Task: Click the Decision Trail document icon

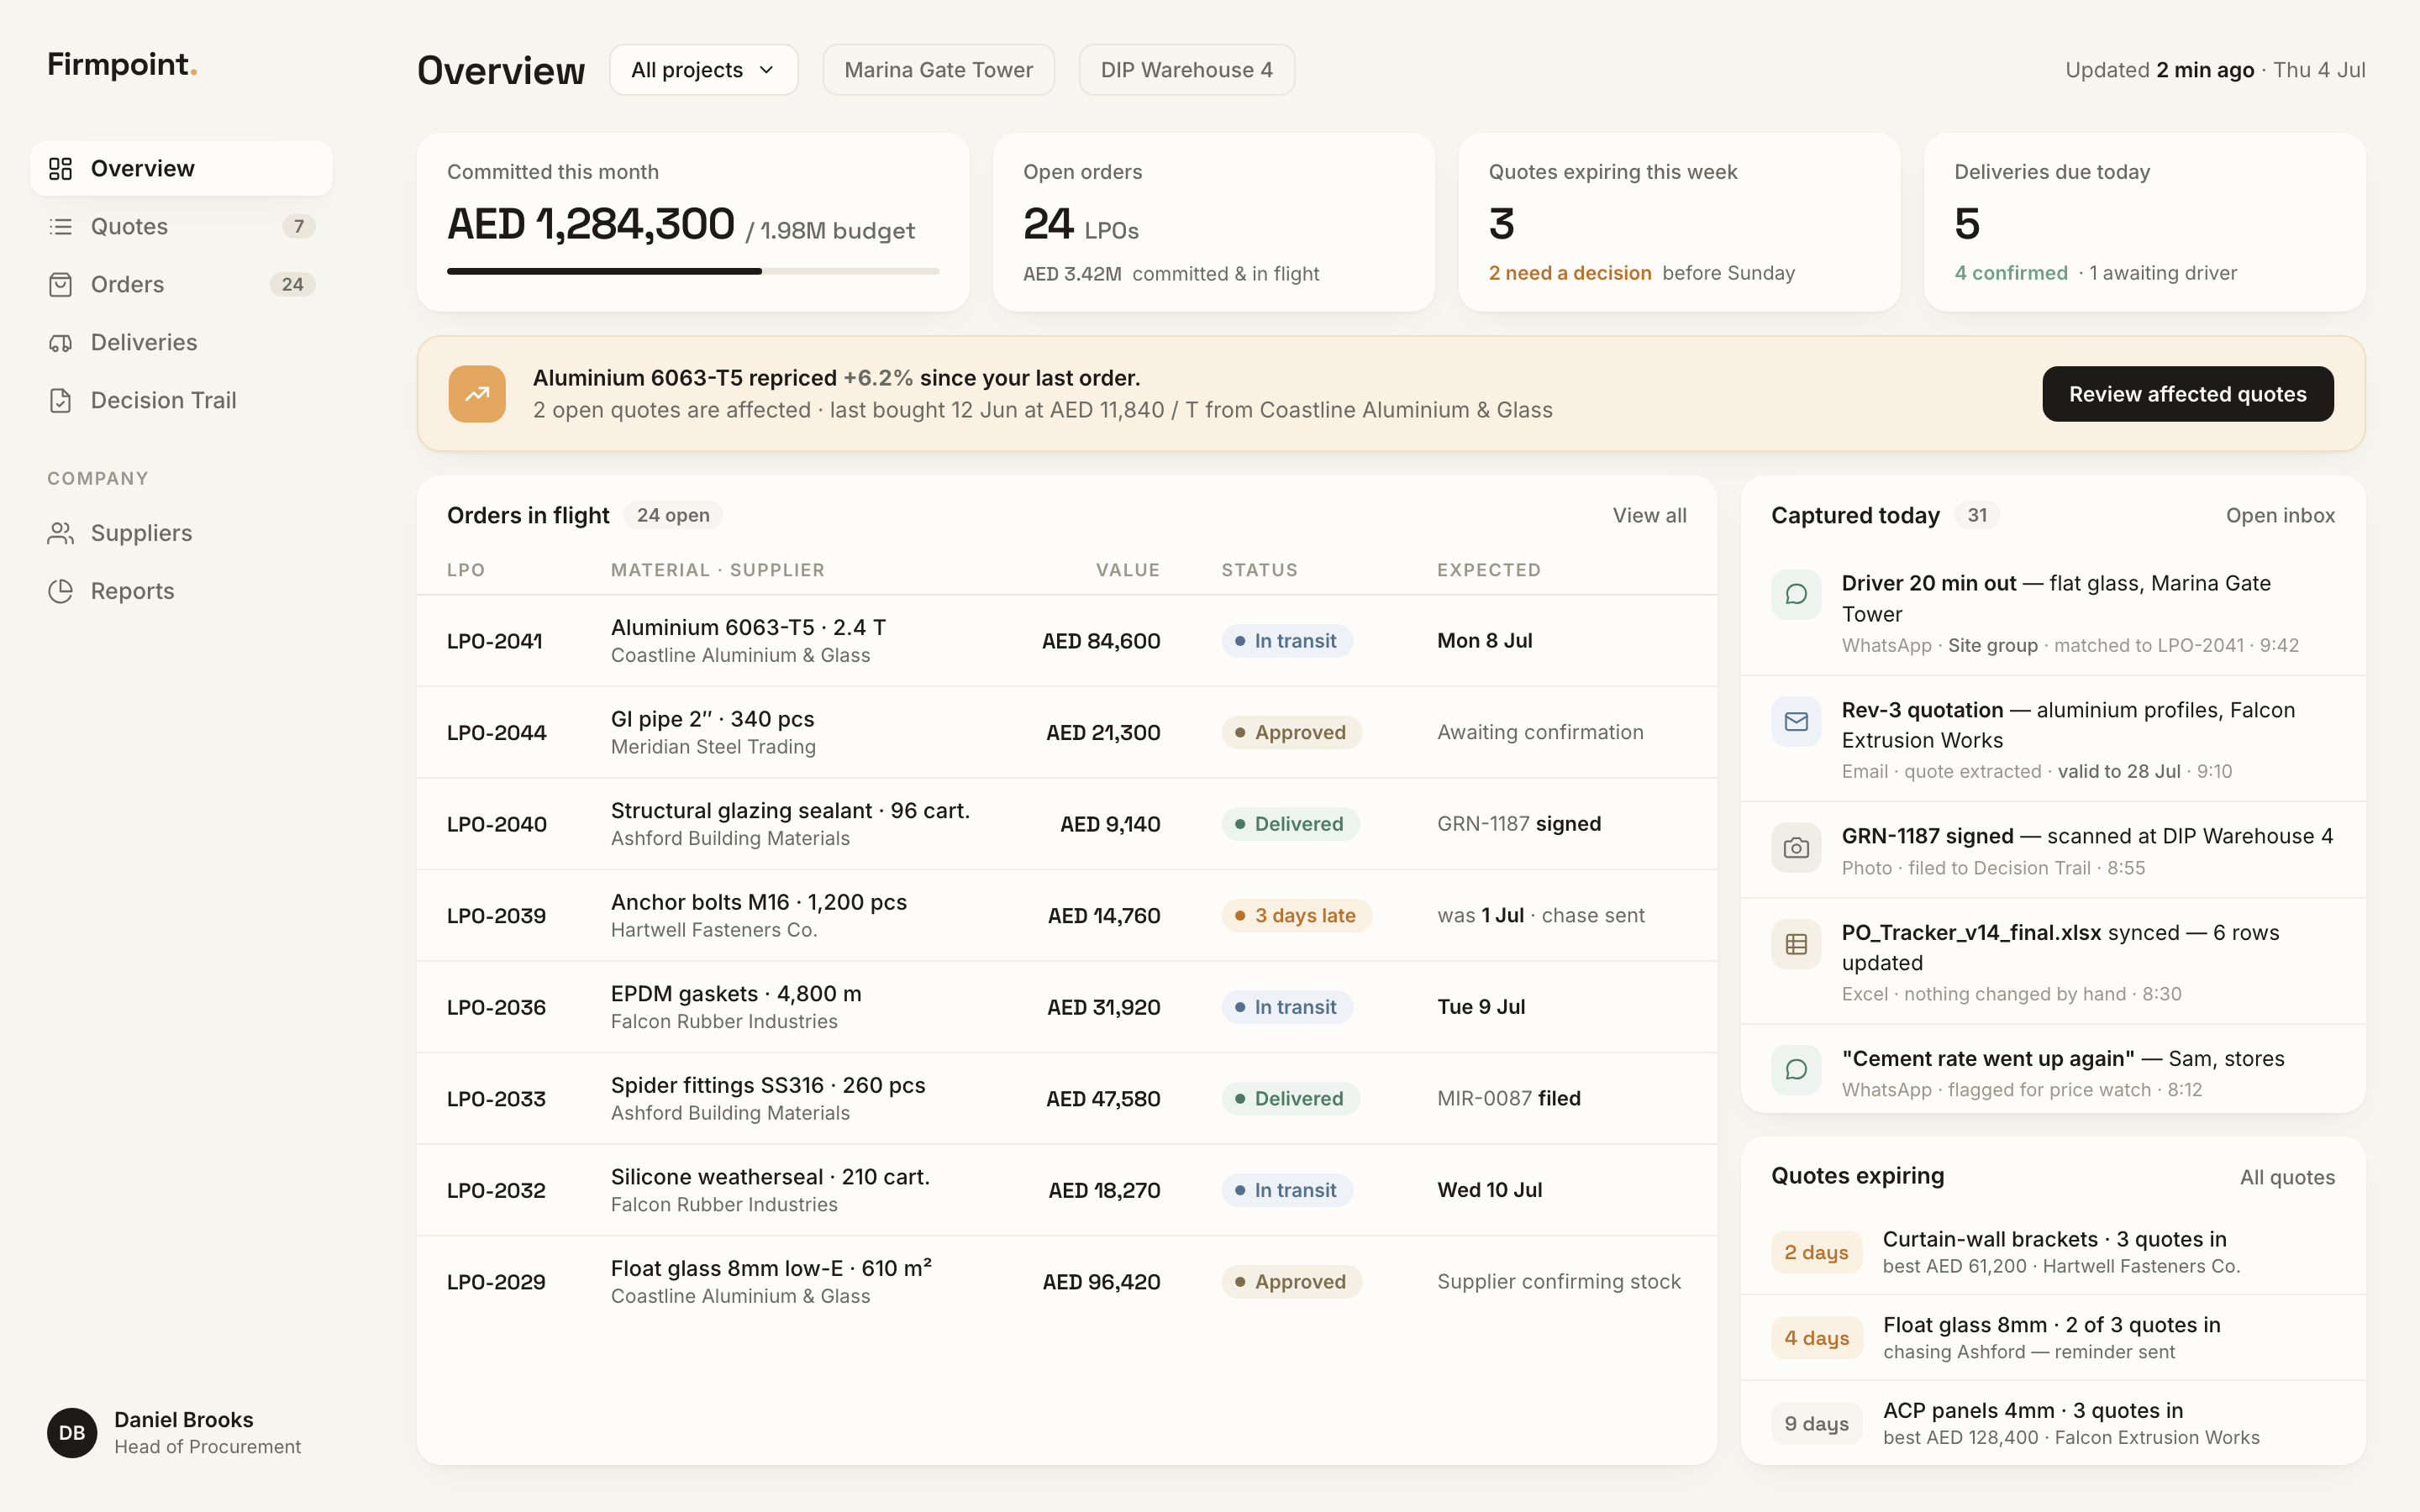Action: [61, 400]
